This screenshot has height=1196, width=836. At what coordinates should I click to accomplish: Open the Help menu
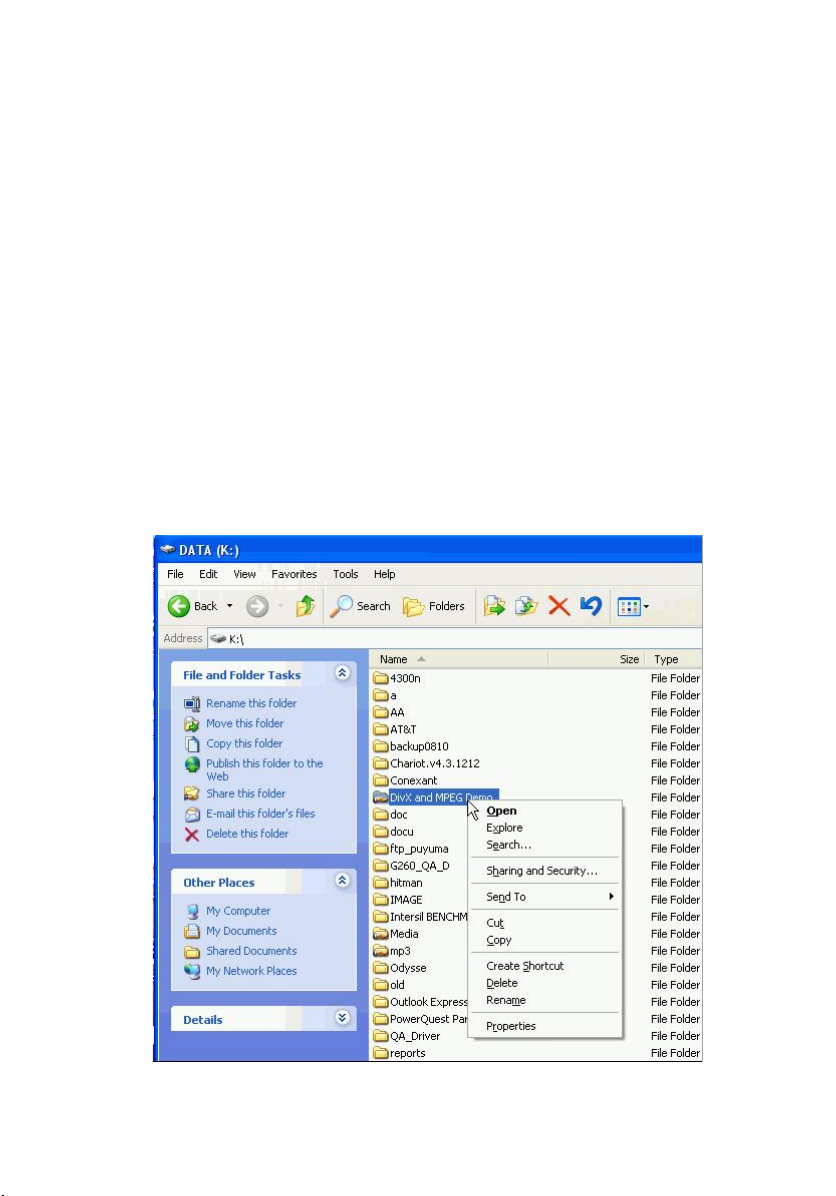[384, 574]
